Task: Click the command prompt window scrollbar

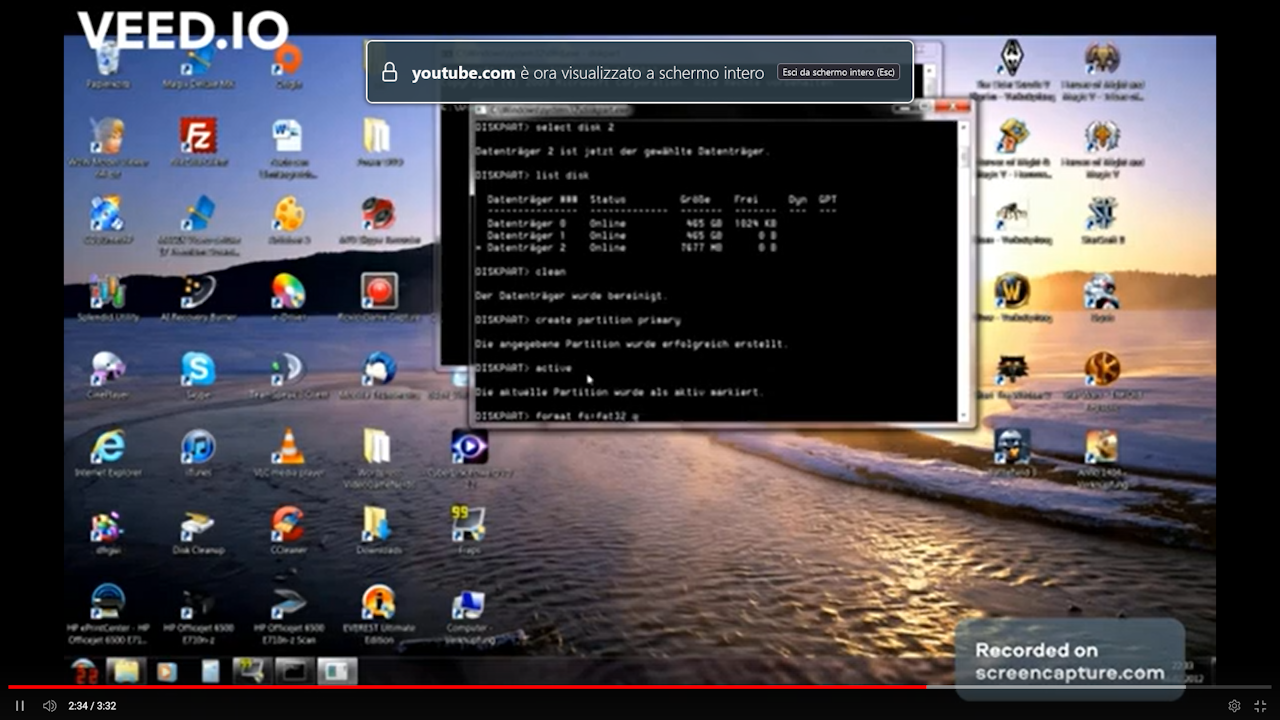Action: pos(965,270)
